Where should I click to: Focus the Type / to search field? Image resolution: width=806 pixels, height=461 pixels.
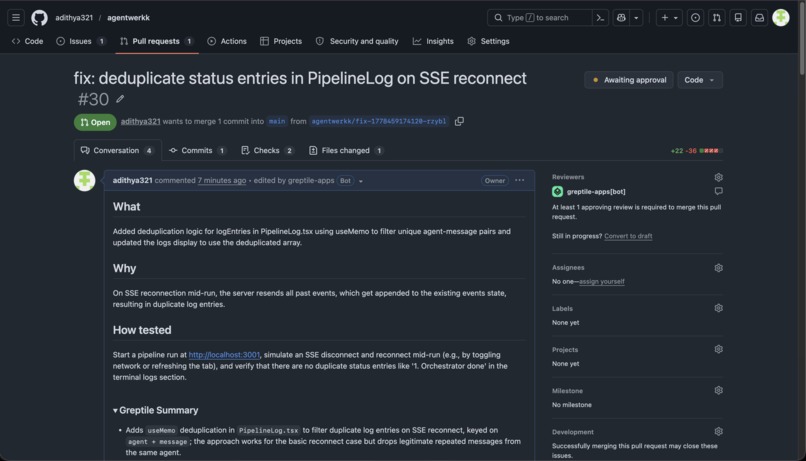[x=540, y=17]
